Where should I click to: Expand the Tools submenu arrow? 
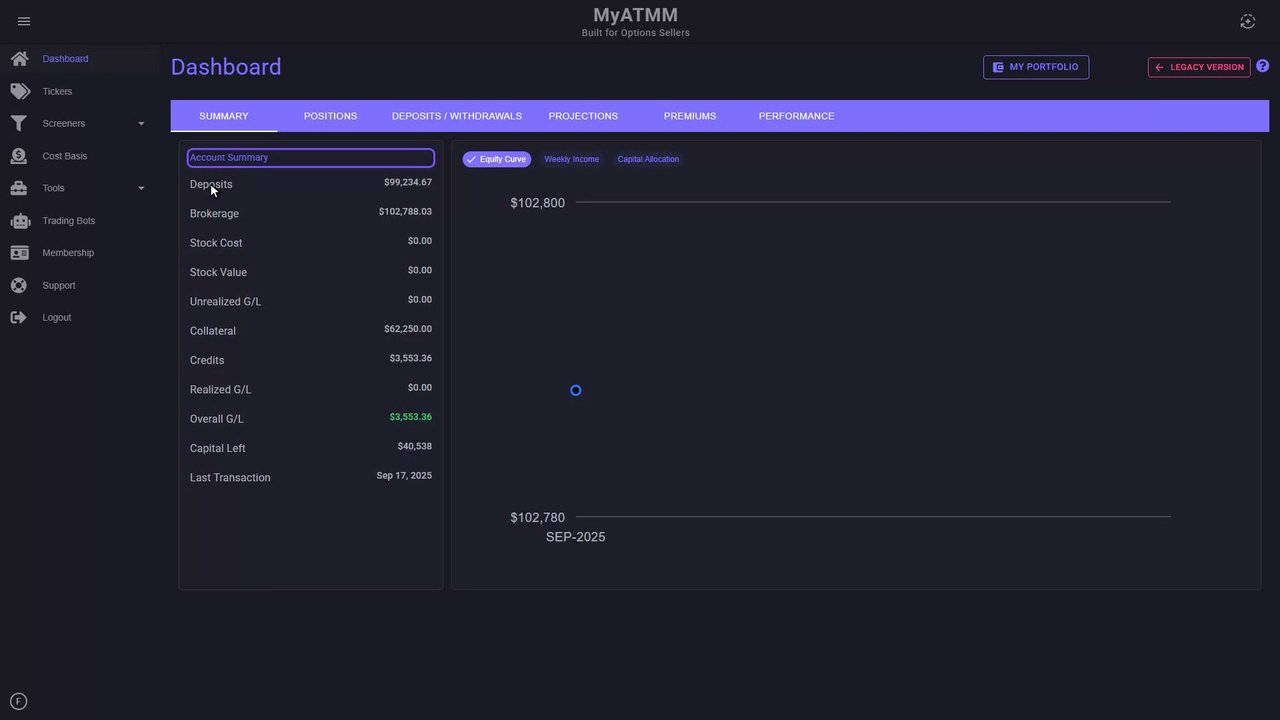tap(141, 188)
